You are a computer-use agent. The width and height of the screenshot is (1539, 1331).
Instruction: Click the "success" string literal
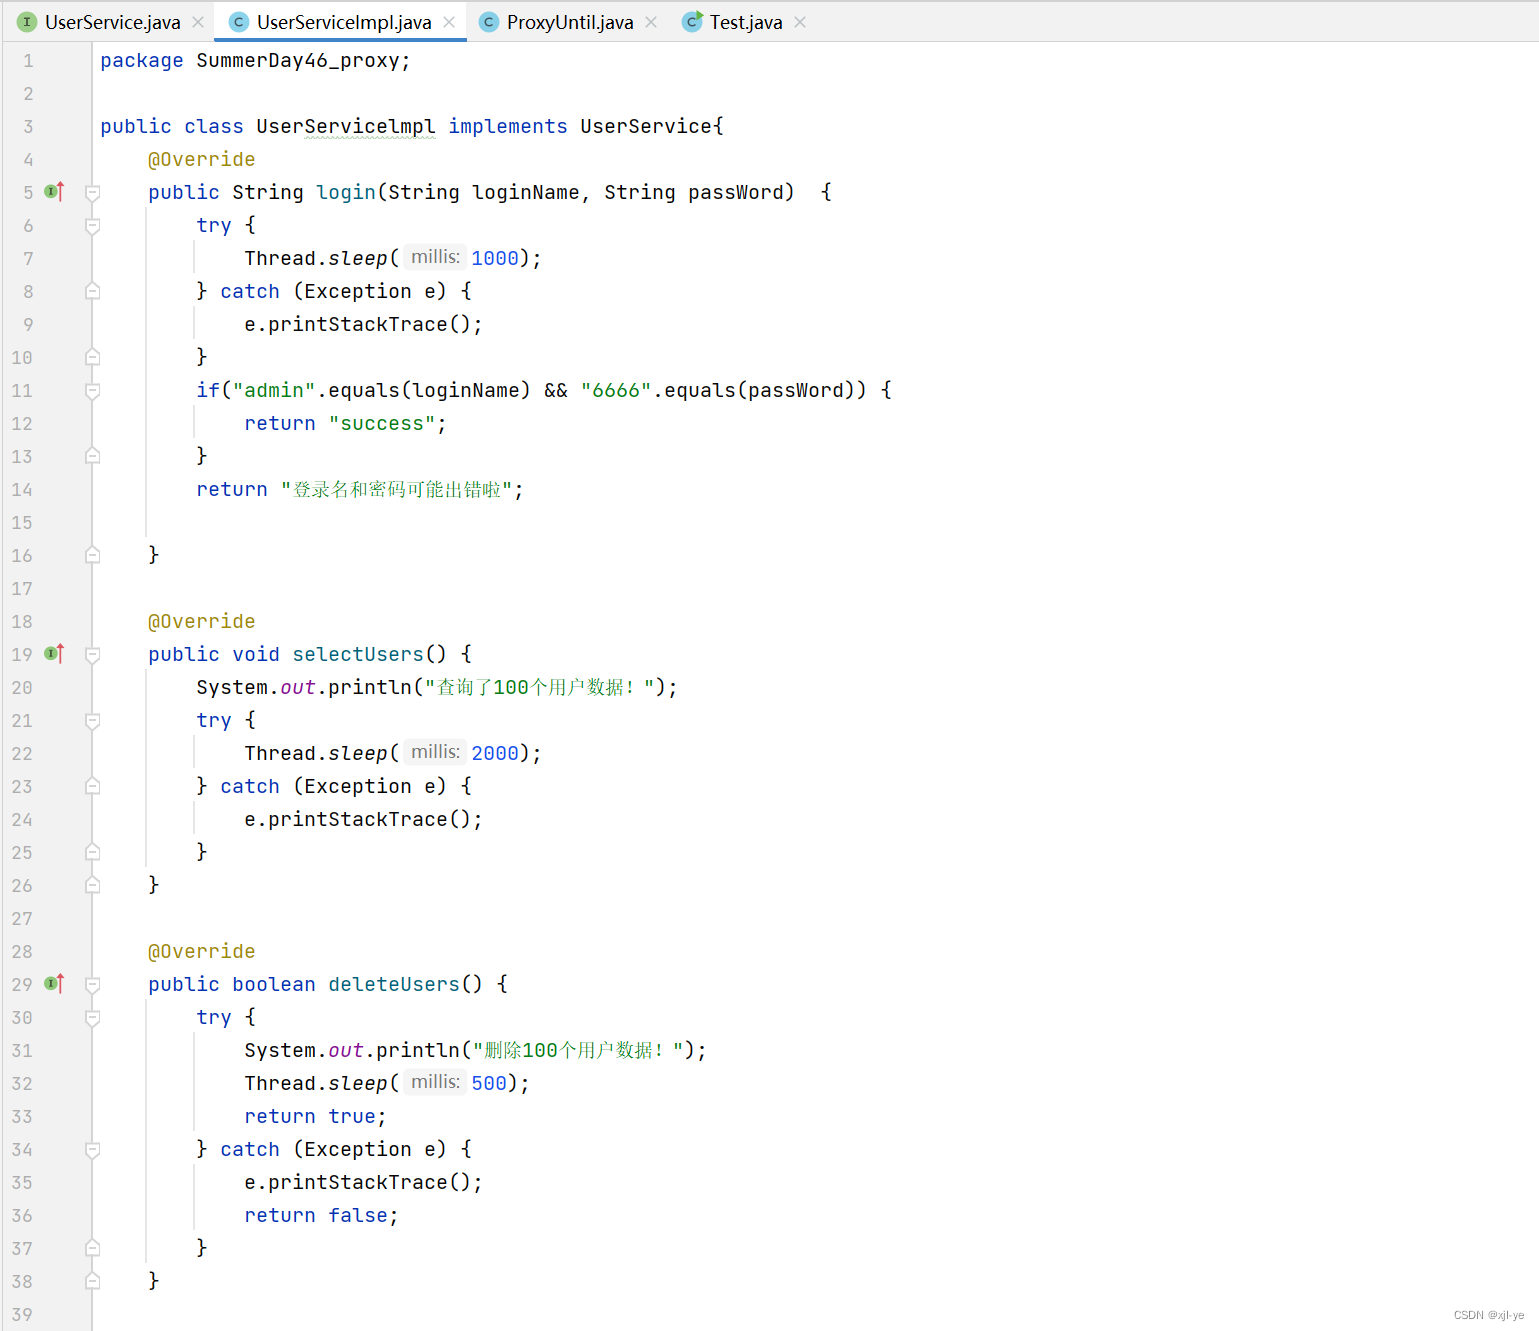pos(382,423)
